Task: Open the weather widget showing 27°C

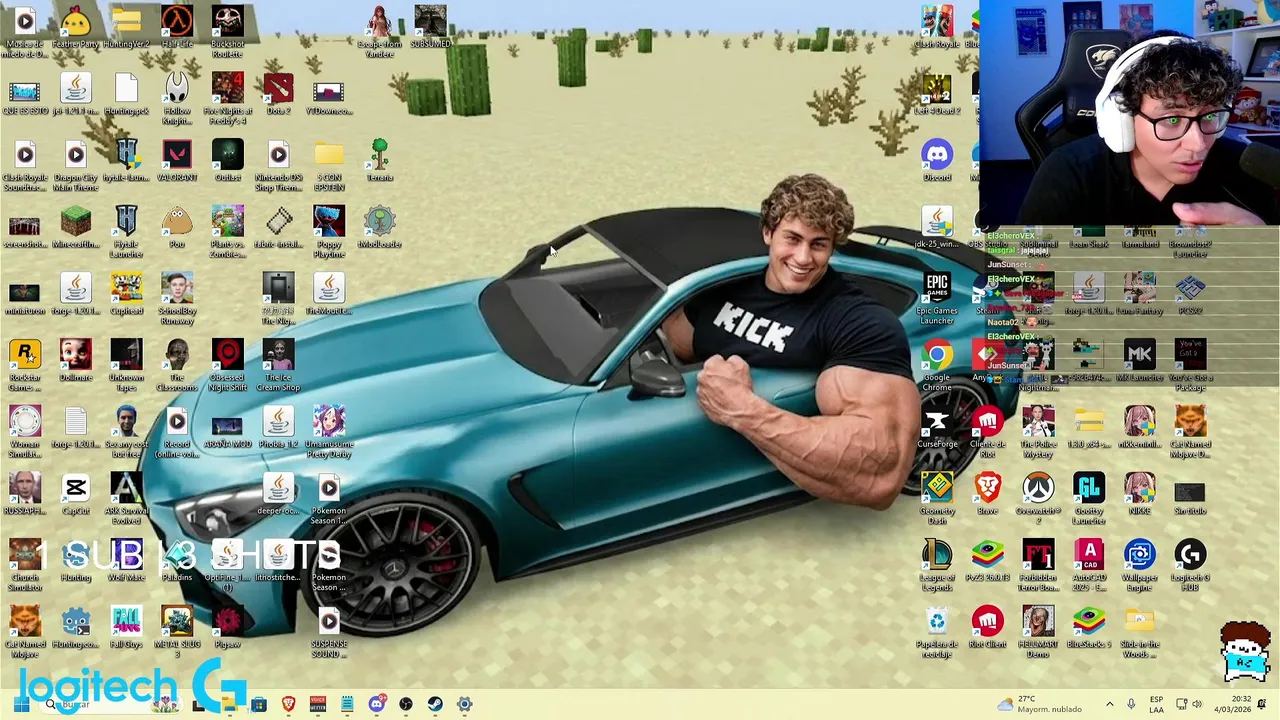Action: 1040,705
